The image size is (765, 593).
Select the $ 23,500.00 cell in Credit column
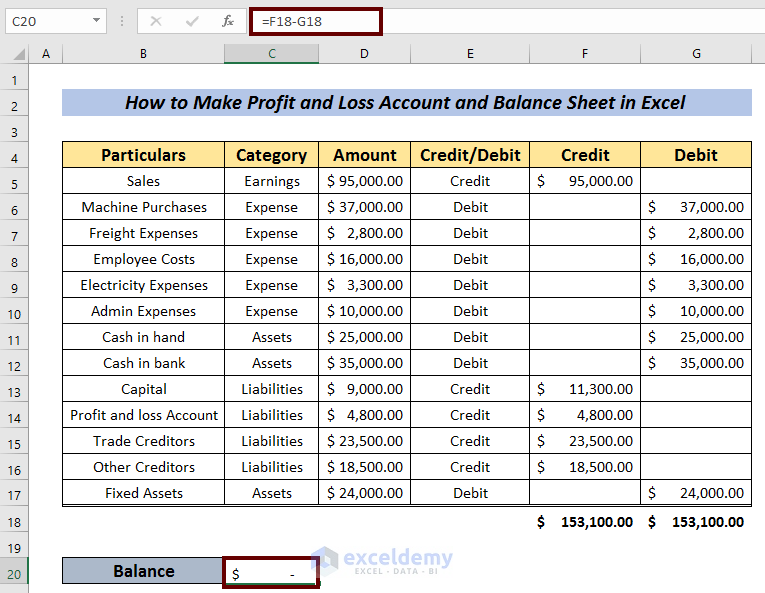[x=585, y=441]
